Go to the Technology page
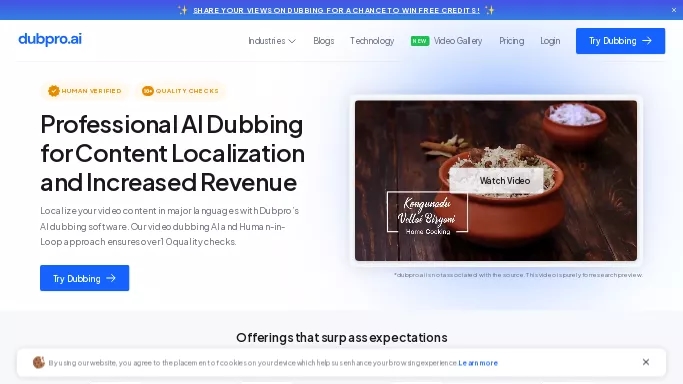This screenshot has height=384, width=683. coord(372,41)
